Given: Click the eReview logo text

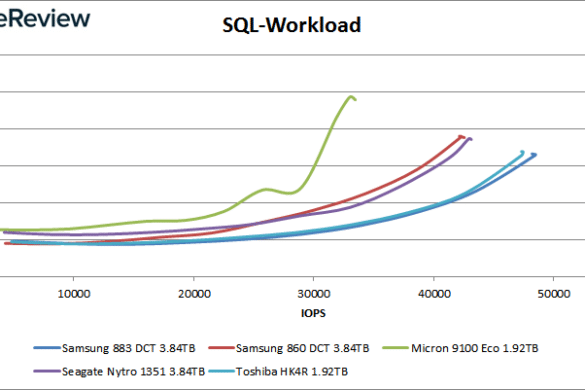Looking at the screenshot, I should coord(45,18).
